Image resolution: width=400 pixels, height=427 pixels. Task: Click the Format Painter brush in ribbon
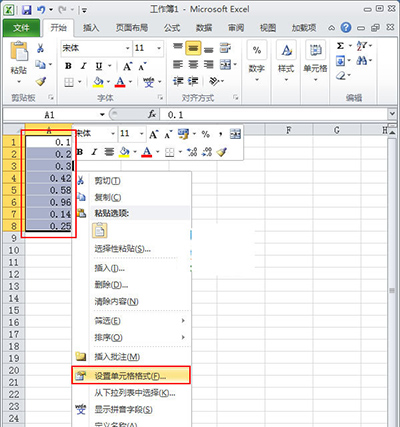click(41, 81)
